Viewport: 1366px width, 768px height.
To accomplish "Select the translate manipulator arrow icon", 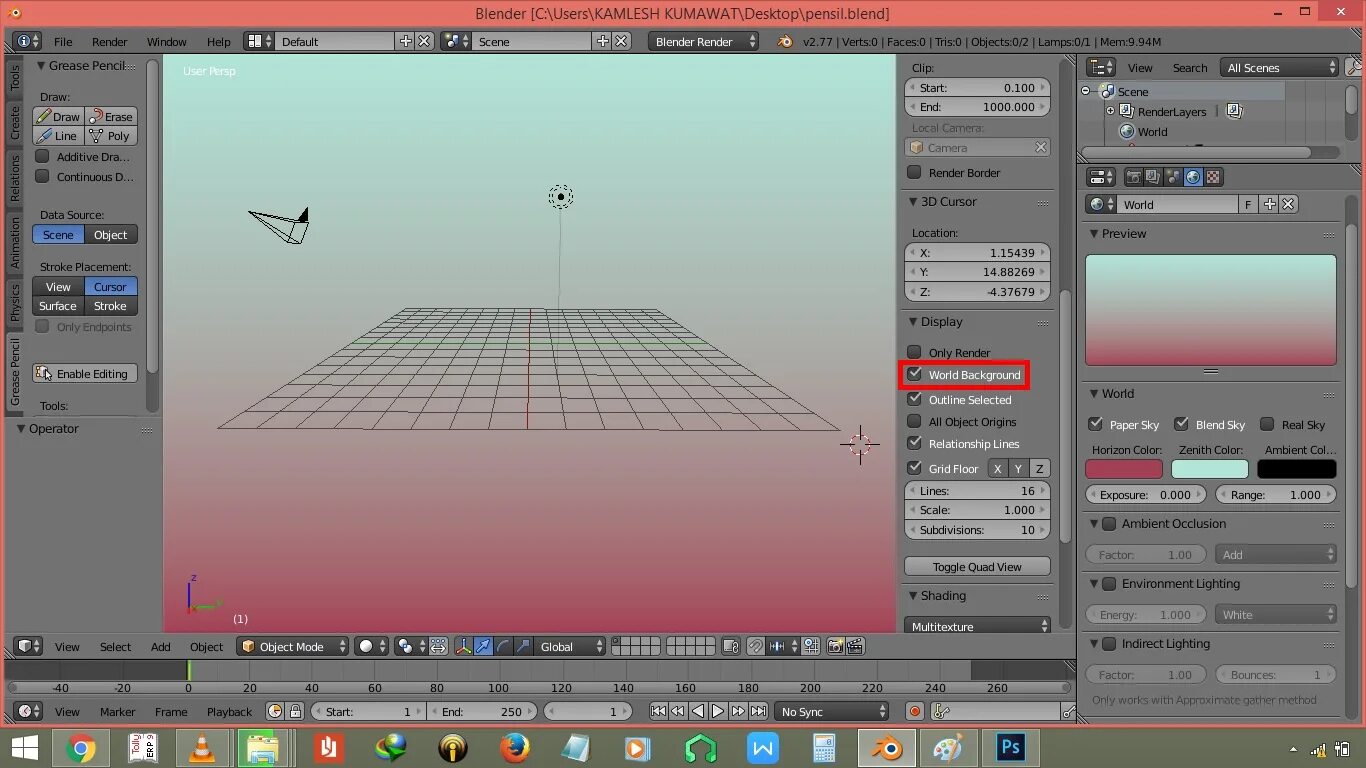I will coord(483,646).
